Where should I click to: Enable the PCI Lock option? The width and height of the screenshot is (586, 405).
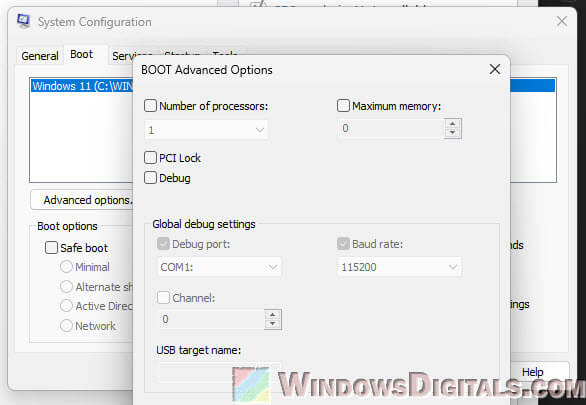tap(150, 158)
